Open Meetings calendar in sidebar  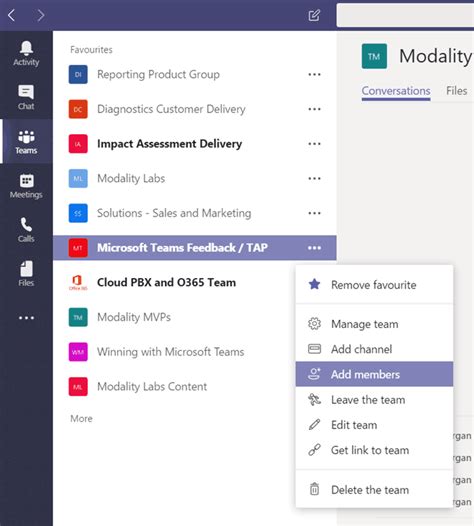tap(26, 186)
